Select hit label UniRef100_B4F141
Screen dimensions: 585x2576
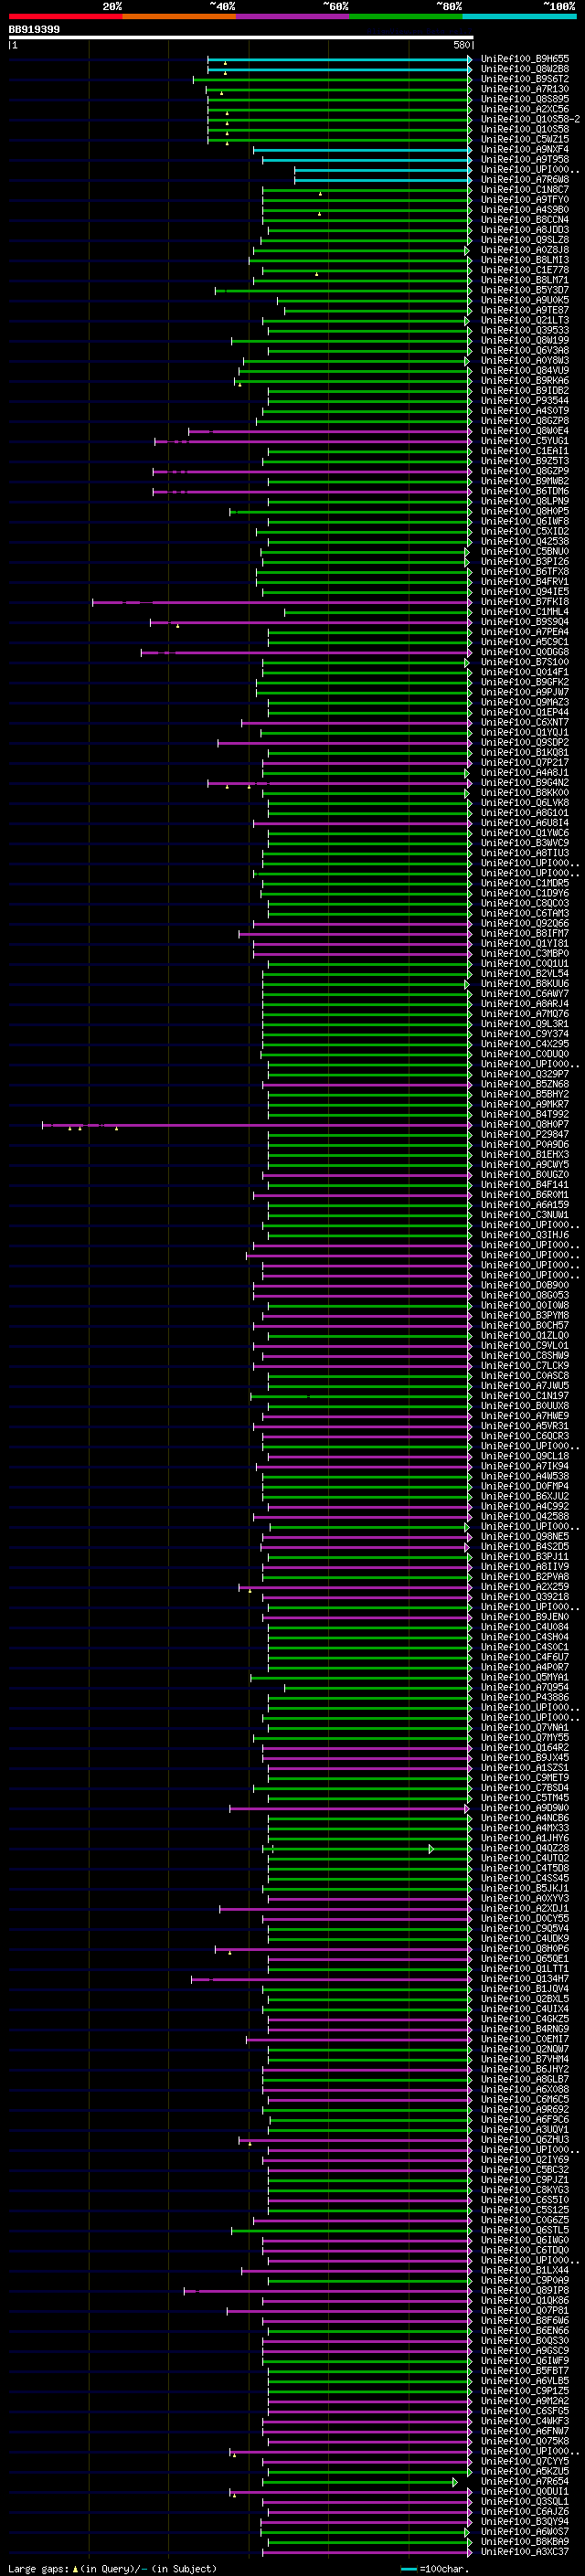click(x=525, y=1185)
